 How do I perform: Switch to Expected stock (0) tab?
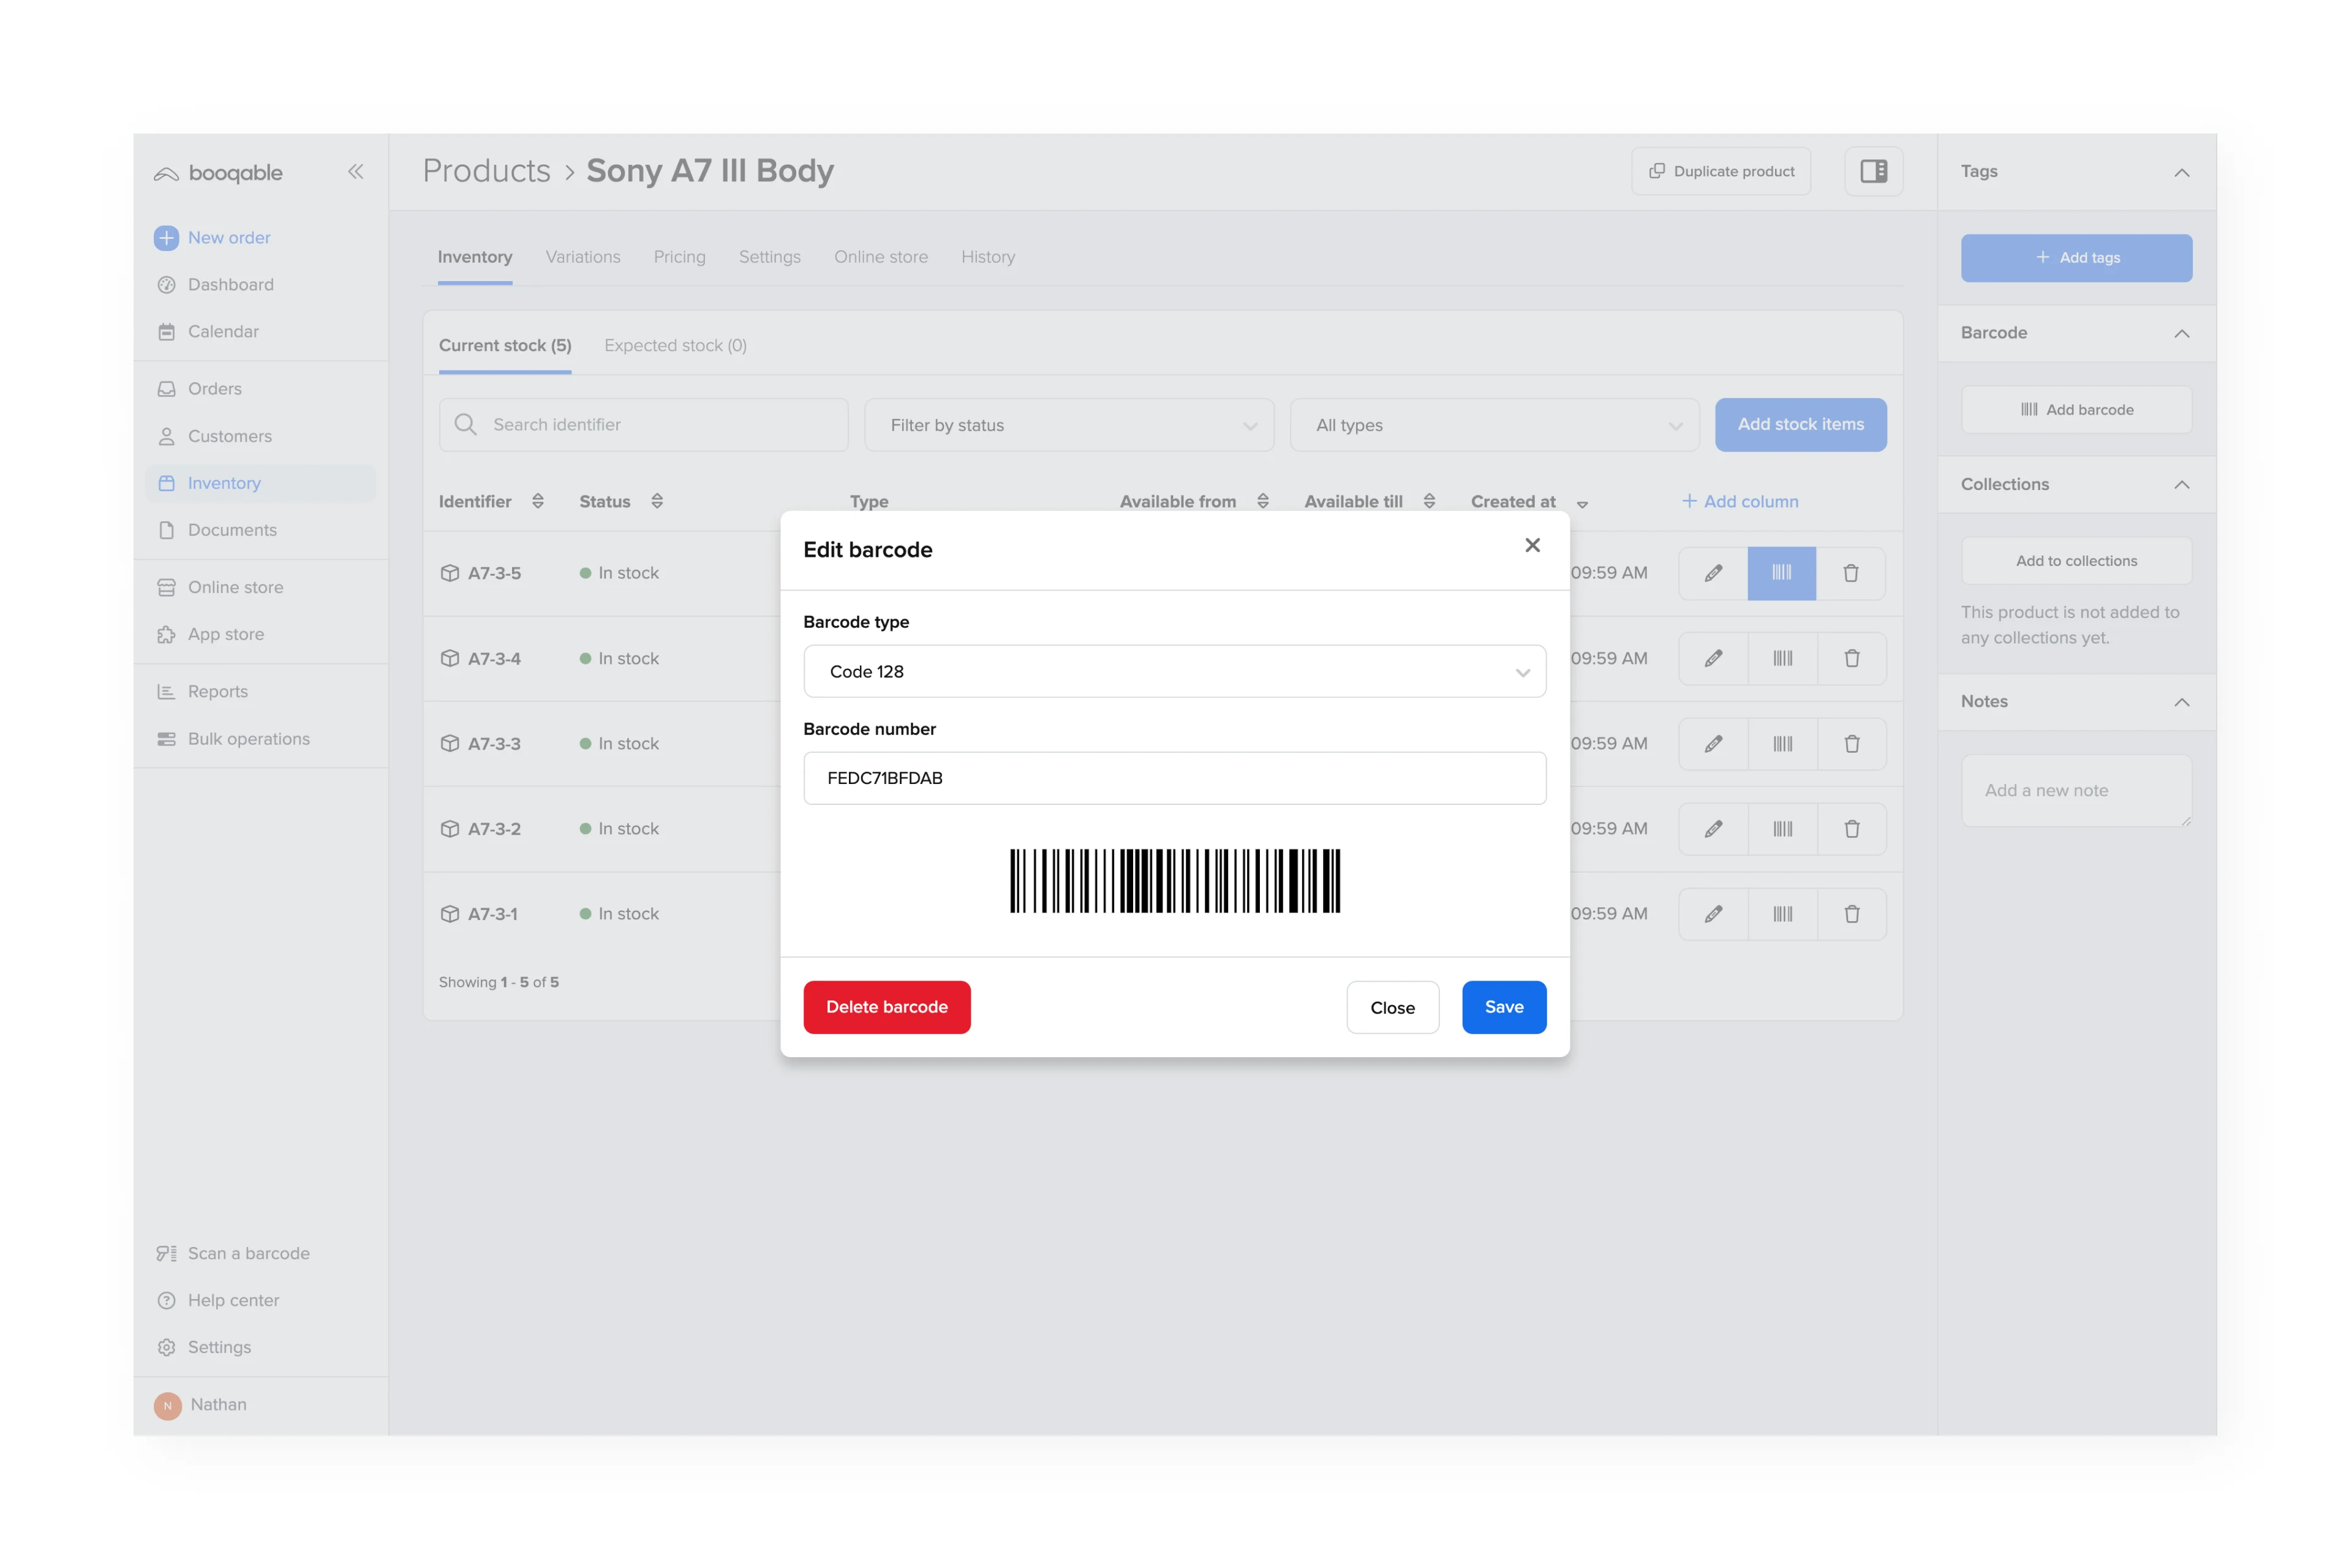pos(675,346)
